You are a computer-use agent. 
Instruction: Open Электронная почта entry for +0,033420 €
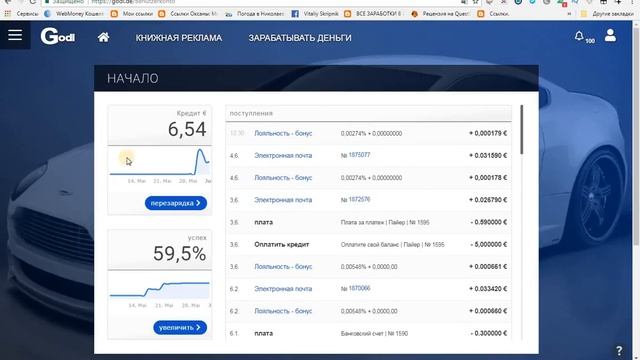tap(283, 289)
